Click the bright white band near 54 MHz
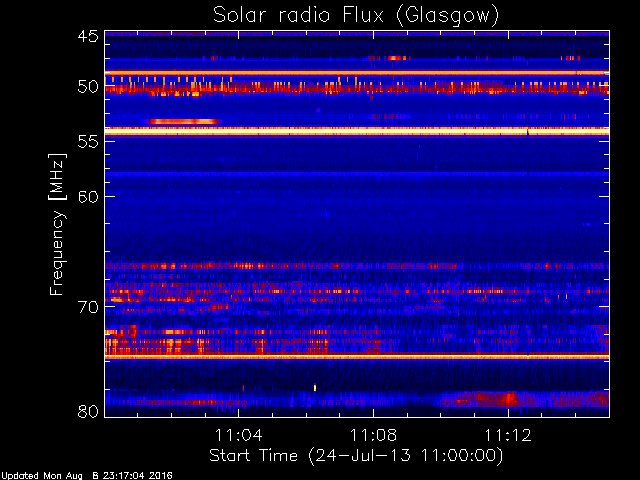 click(x=357, y=131)
